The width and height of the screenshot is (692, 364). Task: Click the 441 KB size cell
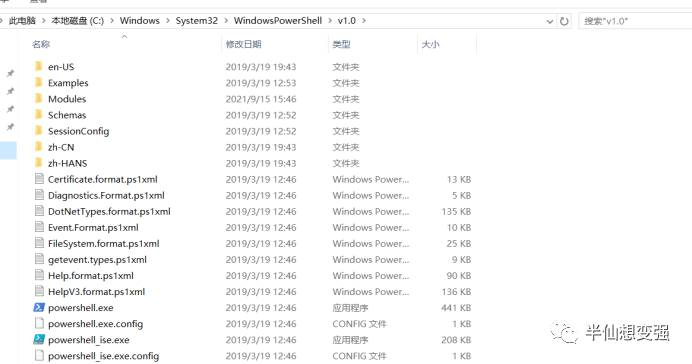coord(456,308)
